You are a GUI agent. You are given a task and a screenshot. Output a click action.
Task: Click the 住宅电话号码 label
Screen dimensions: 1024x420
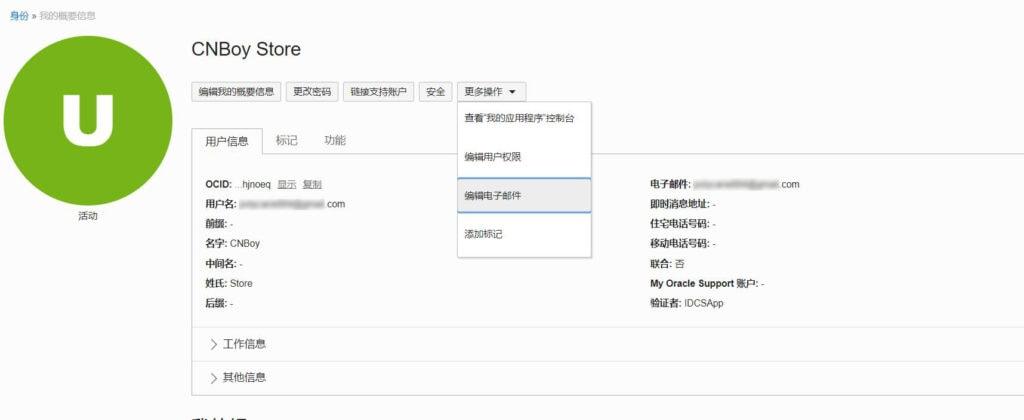click(680, 224)
